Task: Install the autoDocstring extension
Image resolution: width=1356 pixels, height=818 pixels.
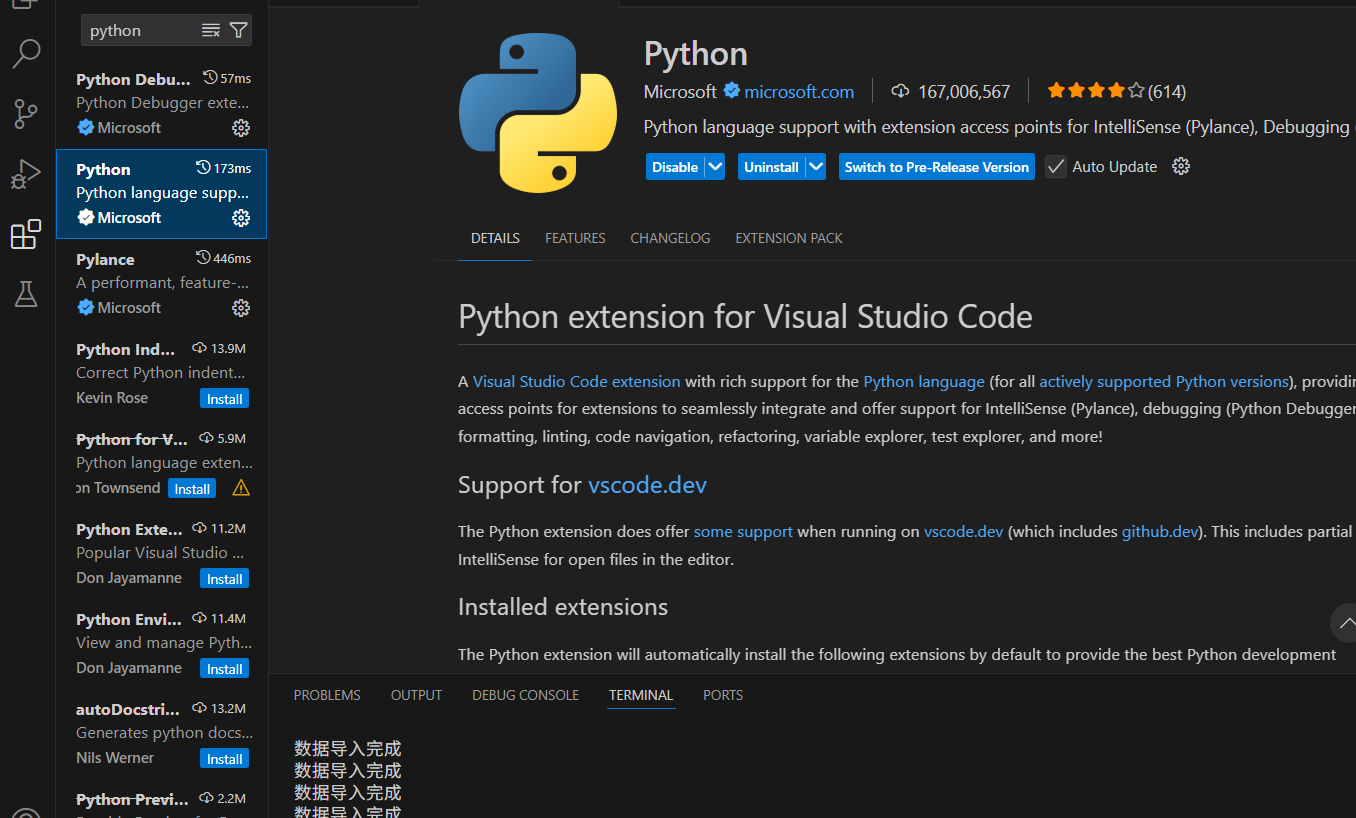Action: 224,759
